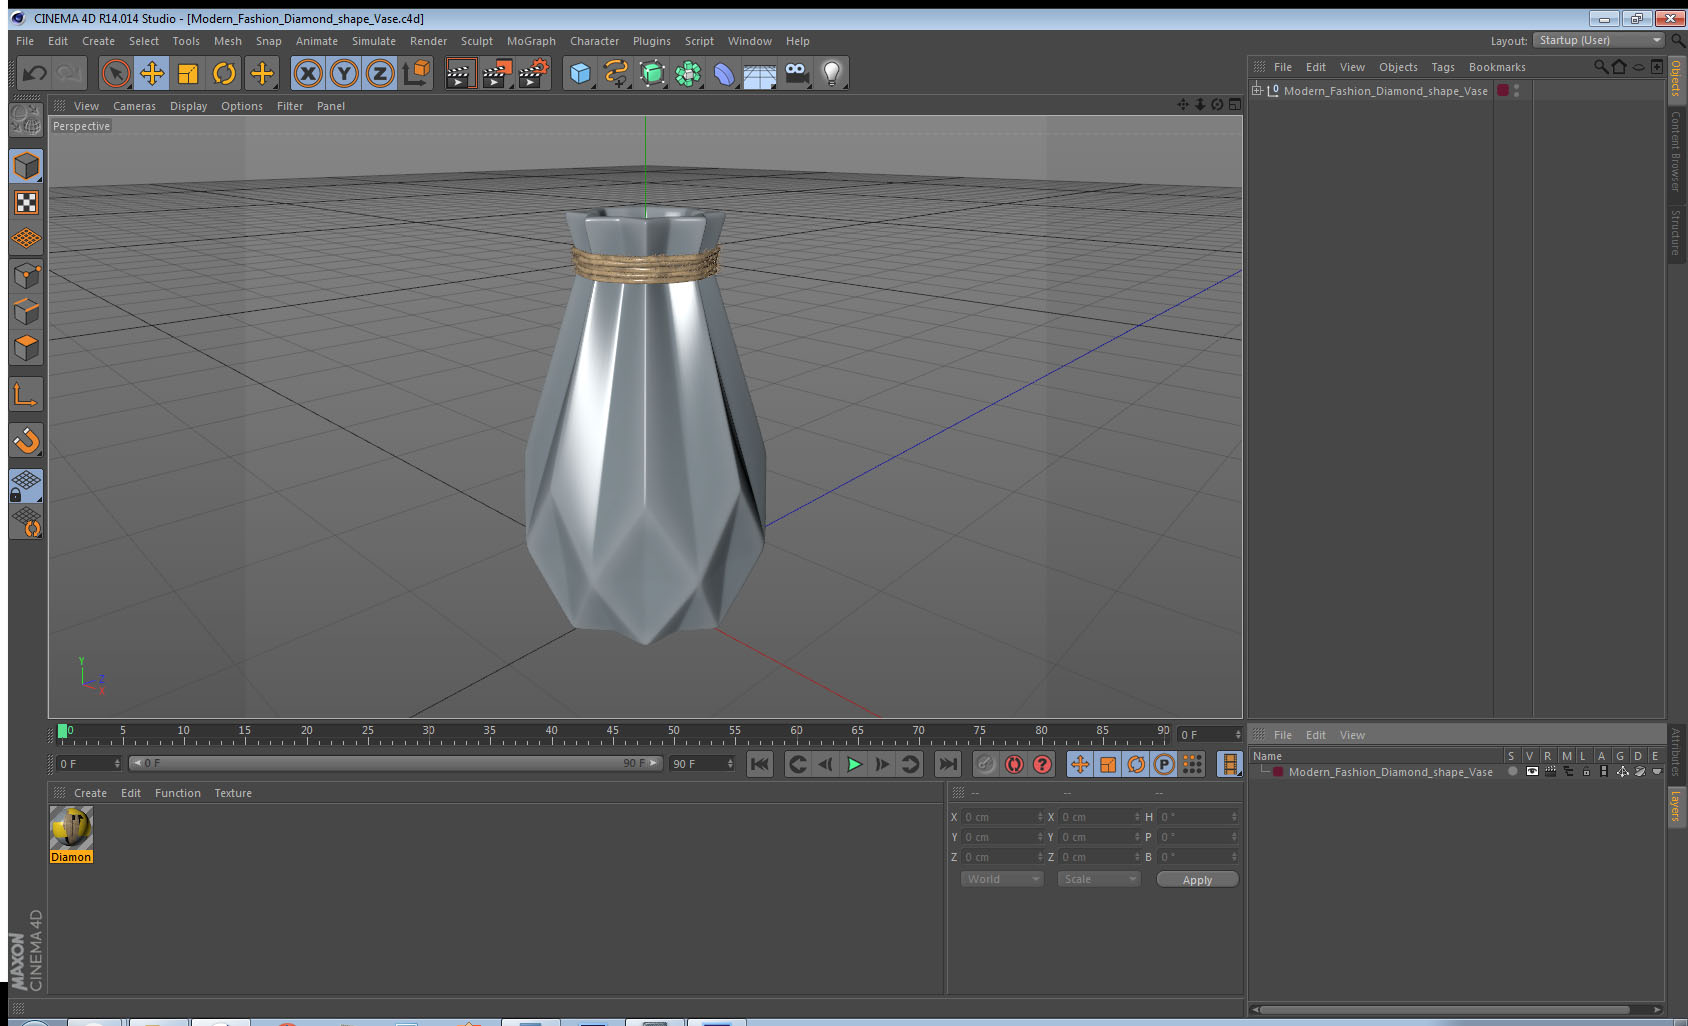
Task: Open viewport Cameras menu
Action: coord(134,106)
